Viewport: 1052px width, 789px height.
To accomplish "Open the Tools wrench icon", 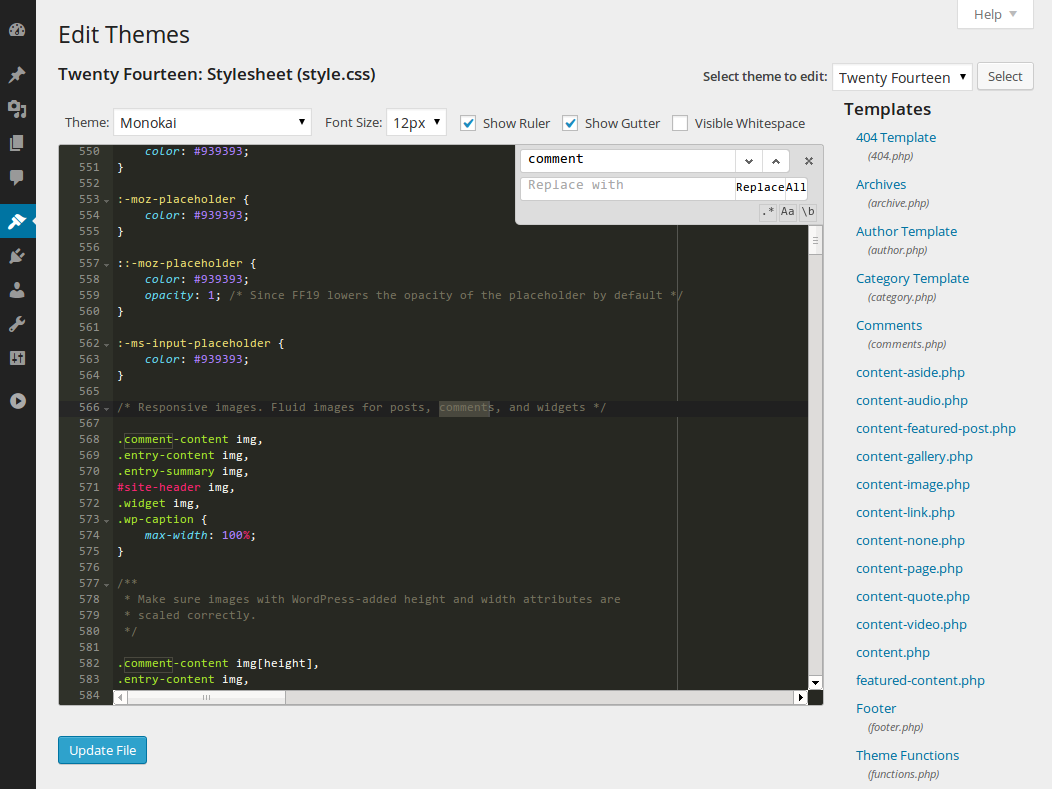I will click(17, 324).
